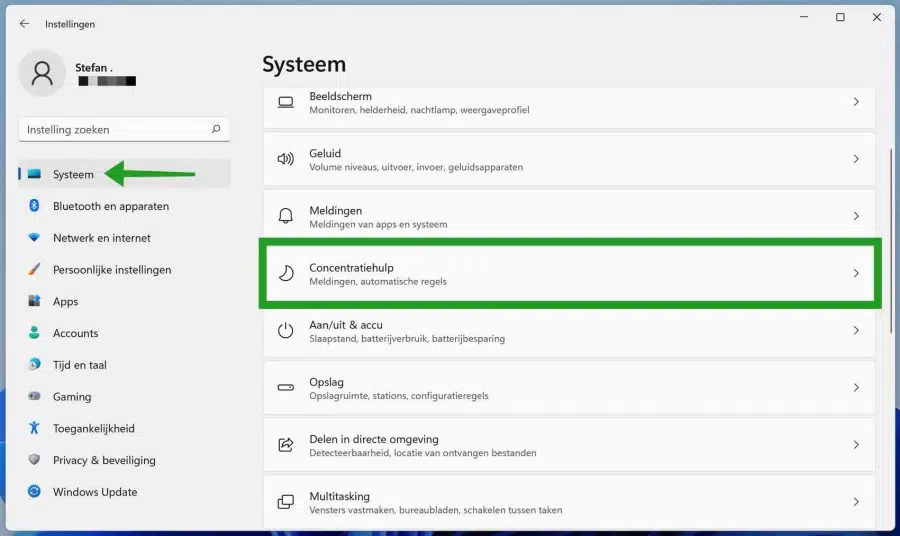
Task: Expand Aan/uit & accu via its chevron
Action: point(856,331)
